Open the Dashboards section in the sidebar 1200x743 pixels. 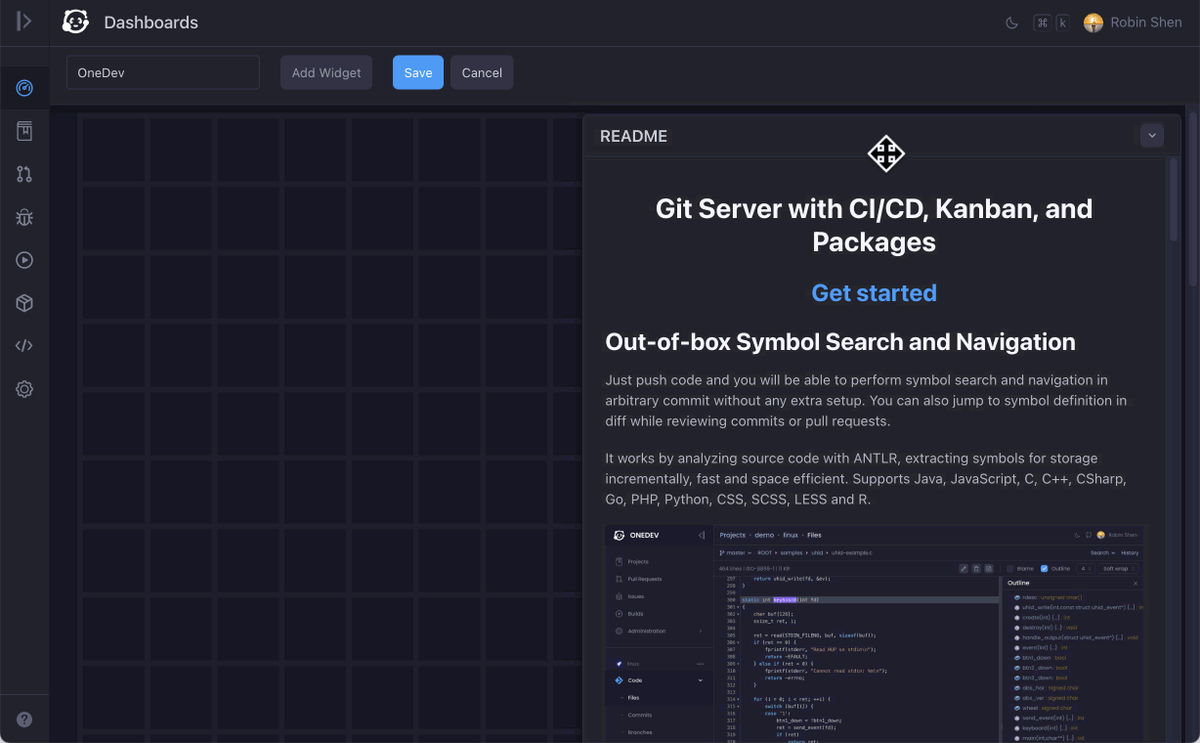coord(24,88)
